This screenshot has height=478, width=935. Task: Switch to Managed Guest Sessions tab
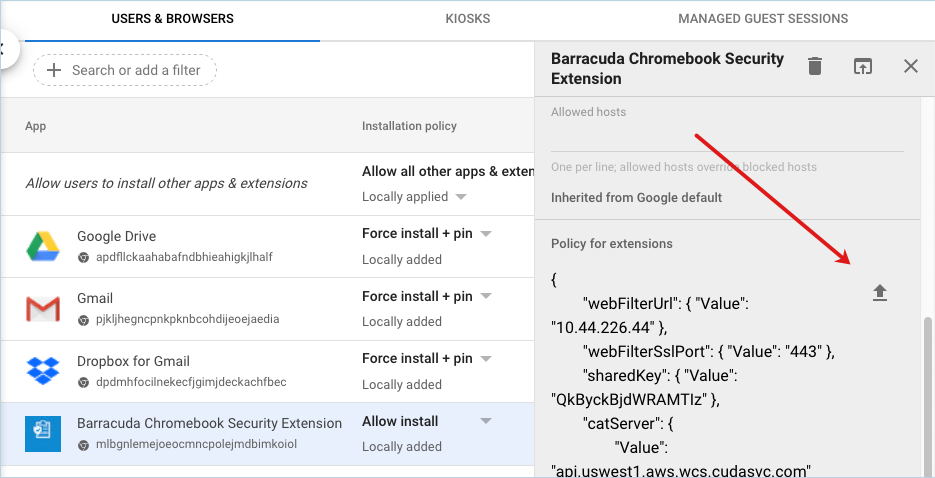click(x=763, y=18)
